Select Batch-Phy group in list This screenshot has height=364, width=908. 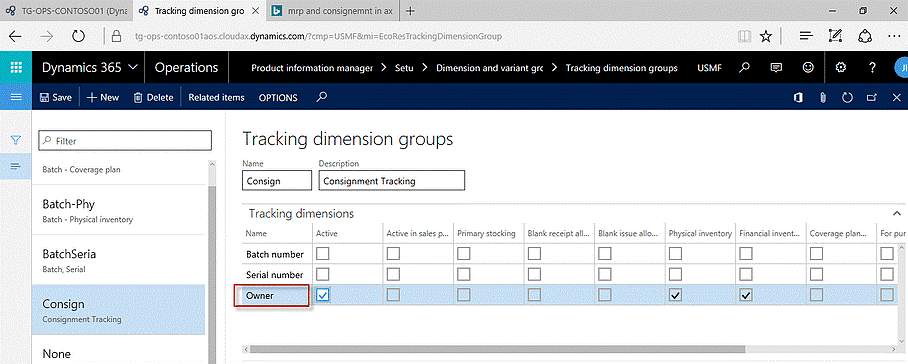pos(118,211)
